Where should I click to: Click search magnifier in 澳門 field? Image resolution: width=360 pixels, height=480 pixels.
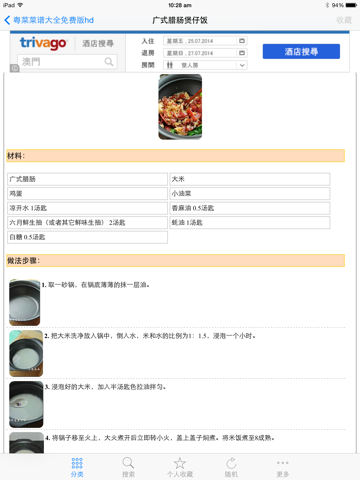coord(109,62)
